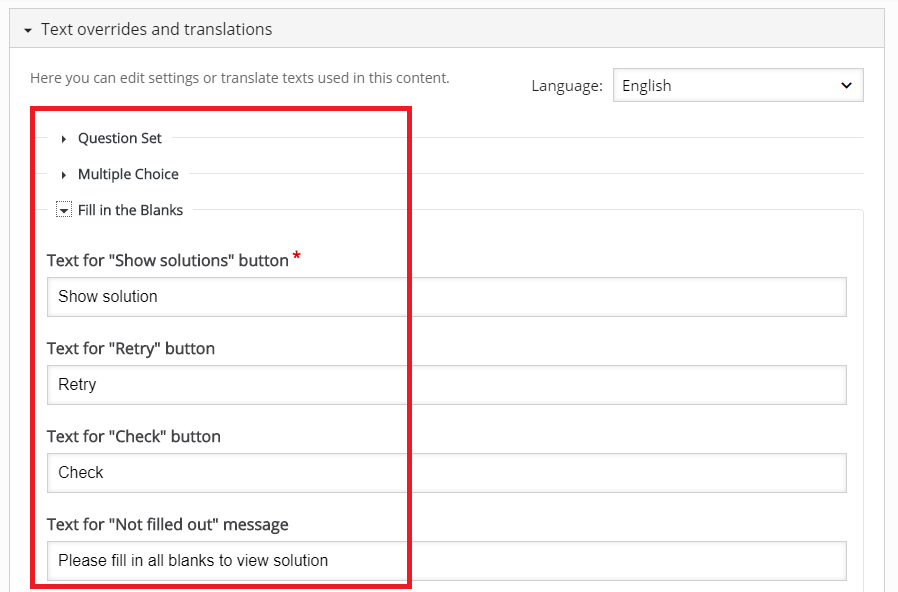Image resolution: width=898 pixels, height=592 pixels.
Task: Click the Text for "Retry" button label
Action: click(131, 349)
